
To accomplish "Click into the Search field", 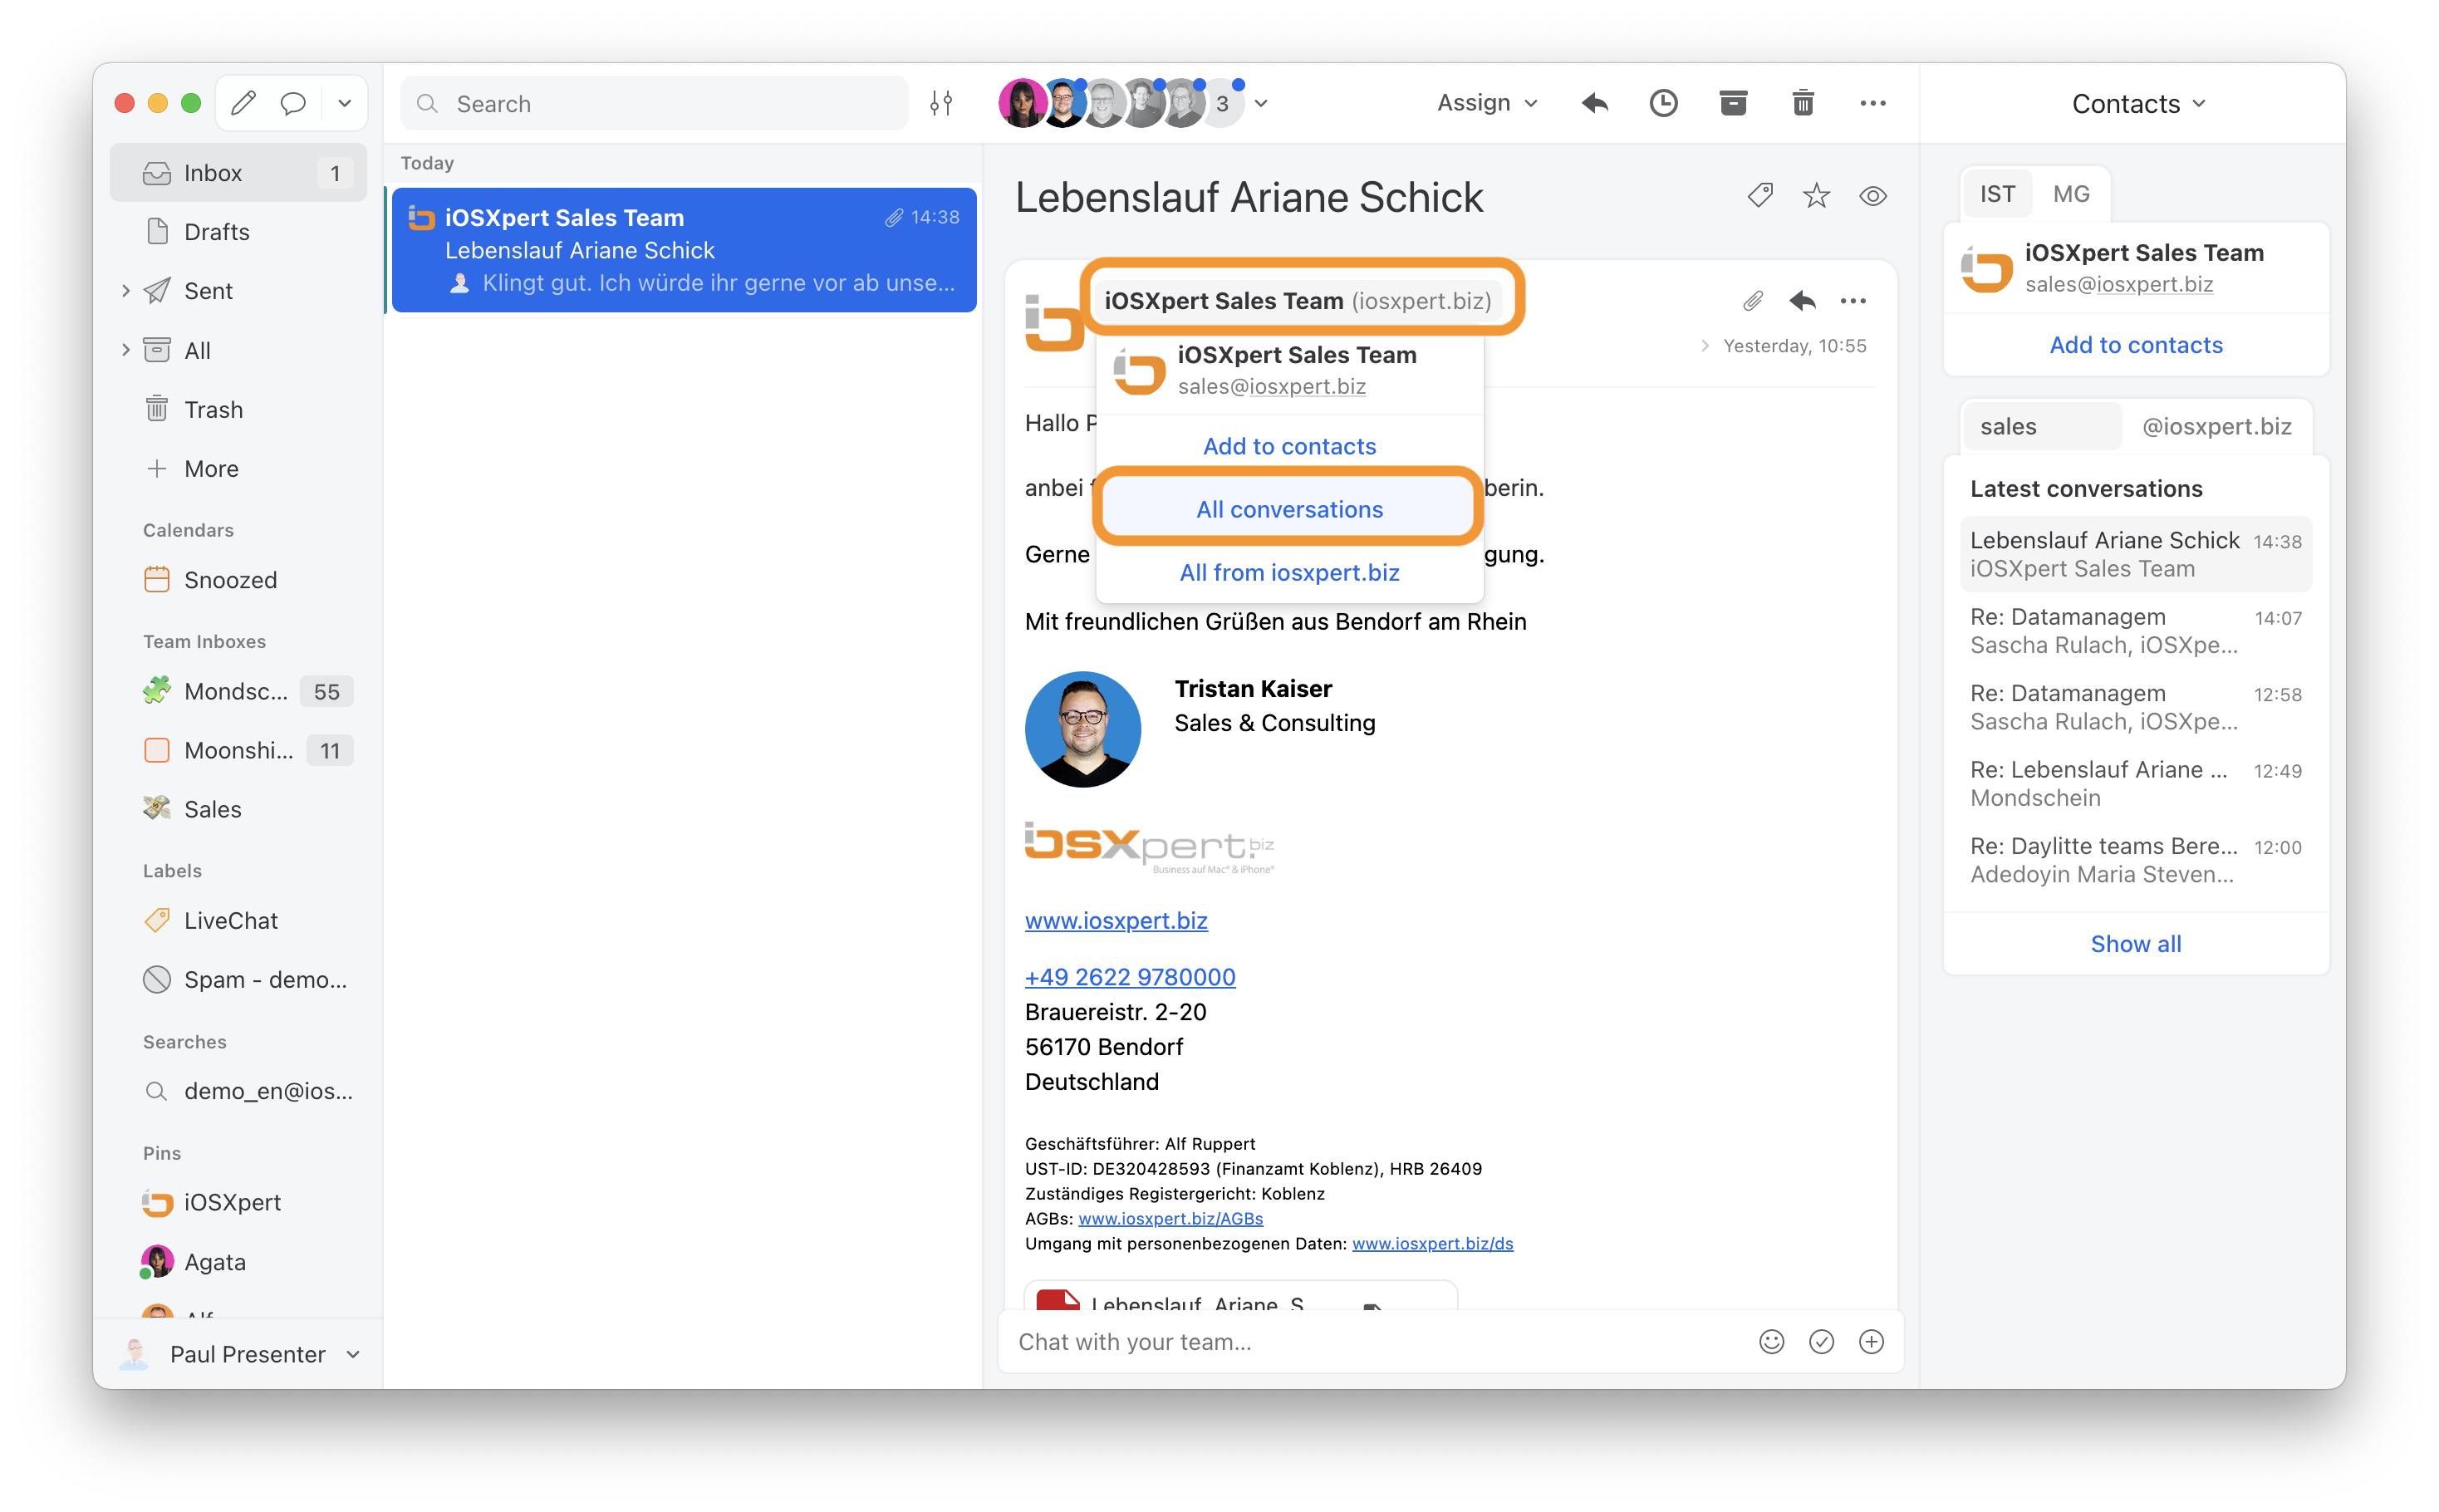I will (655, 103).
